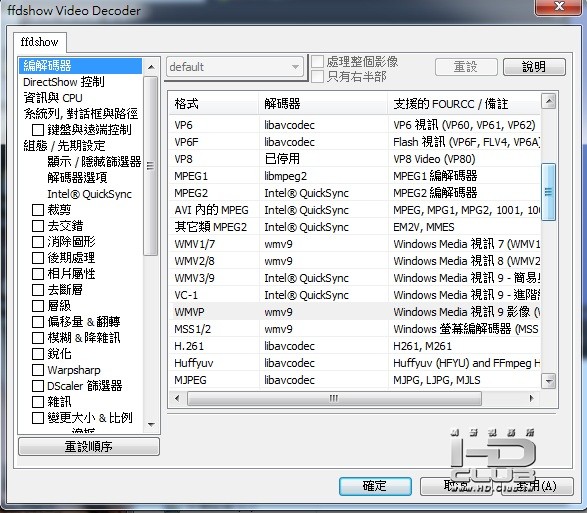
Task: Open the default preset dropdown
Action: [235, 67]
